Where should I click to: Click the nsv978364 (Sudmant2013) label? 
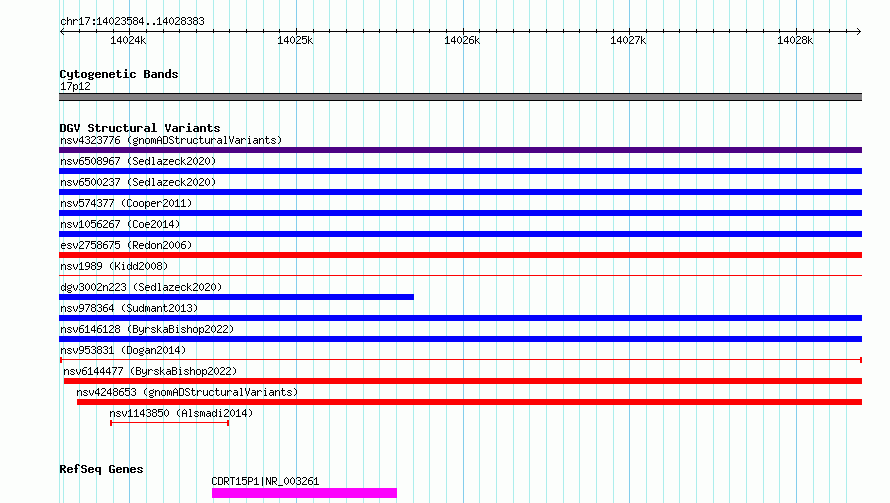point(129,308)
